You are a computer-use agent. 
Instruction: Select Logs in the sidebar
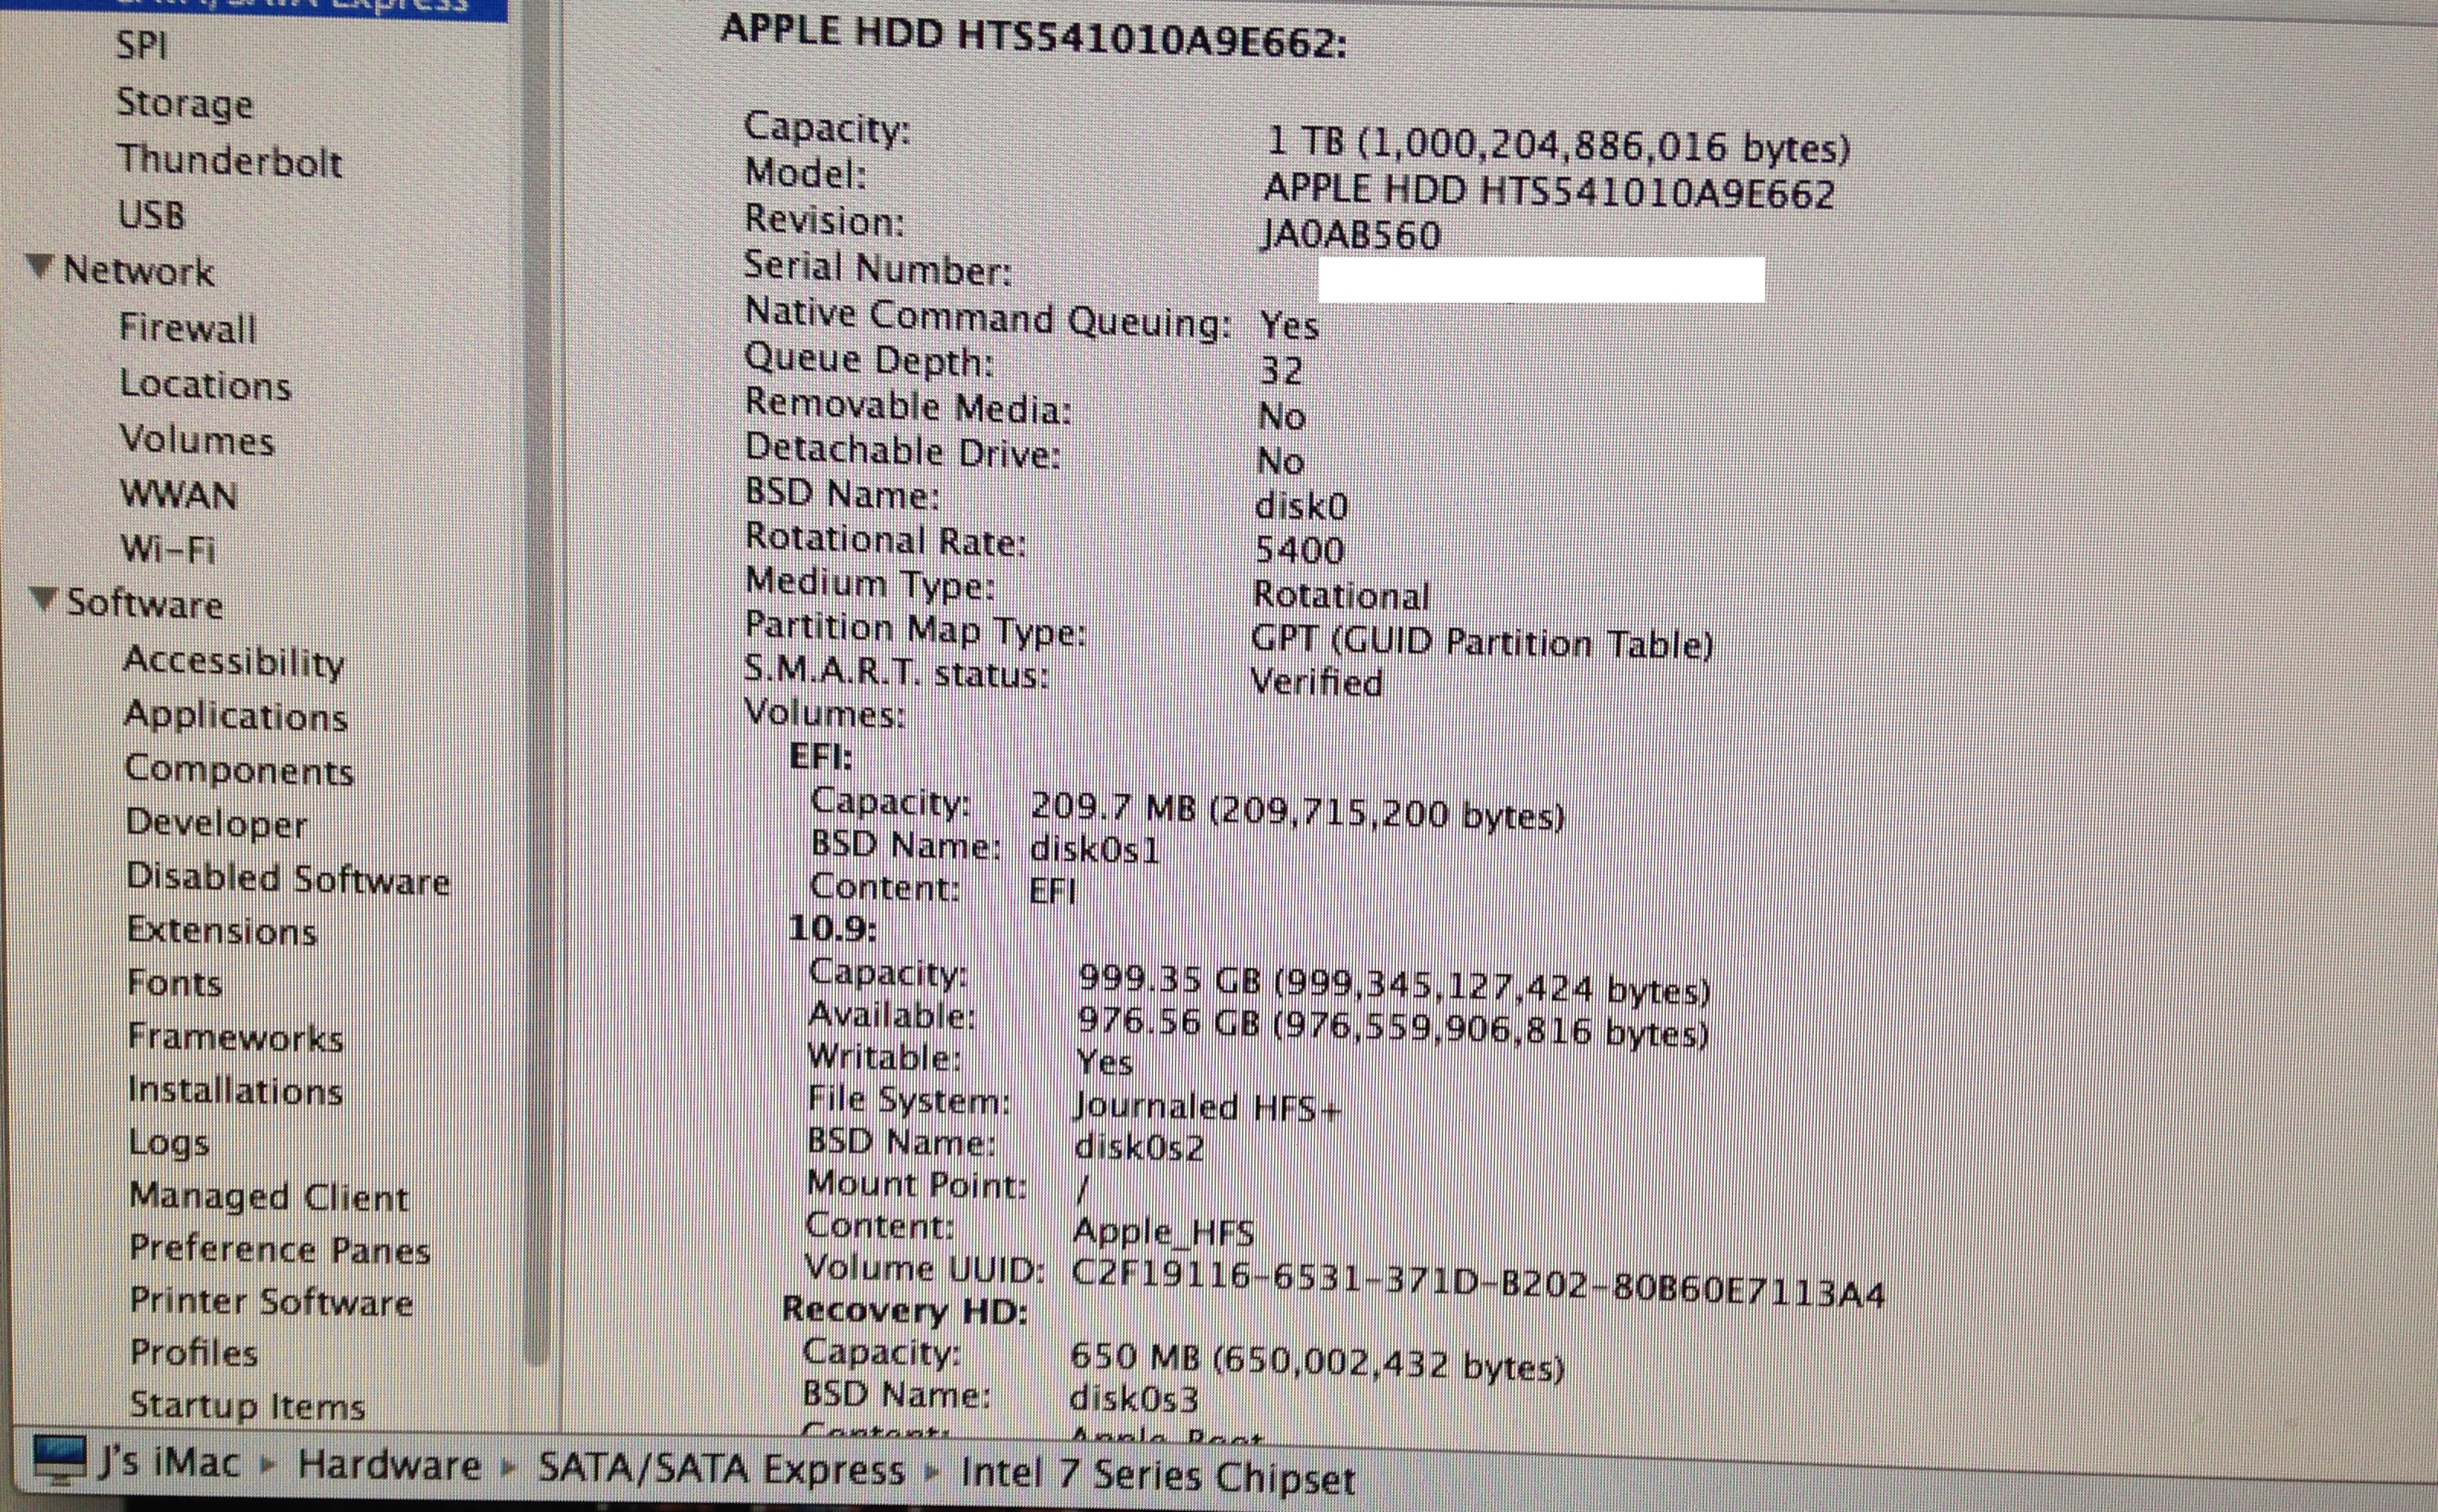[x=169, y=1143]
